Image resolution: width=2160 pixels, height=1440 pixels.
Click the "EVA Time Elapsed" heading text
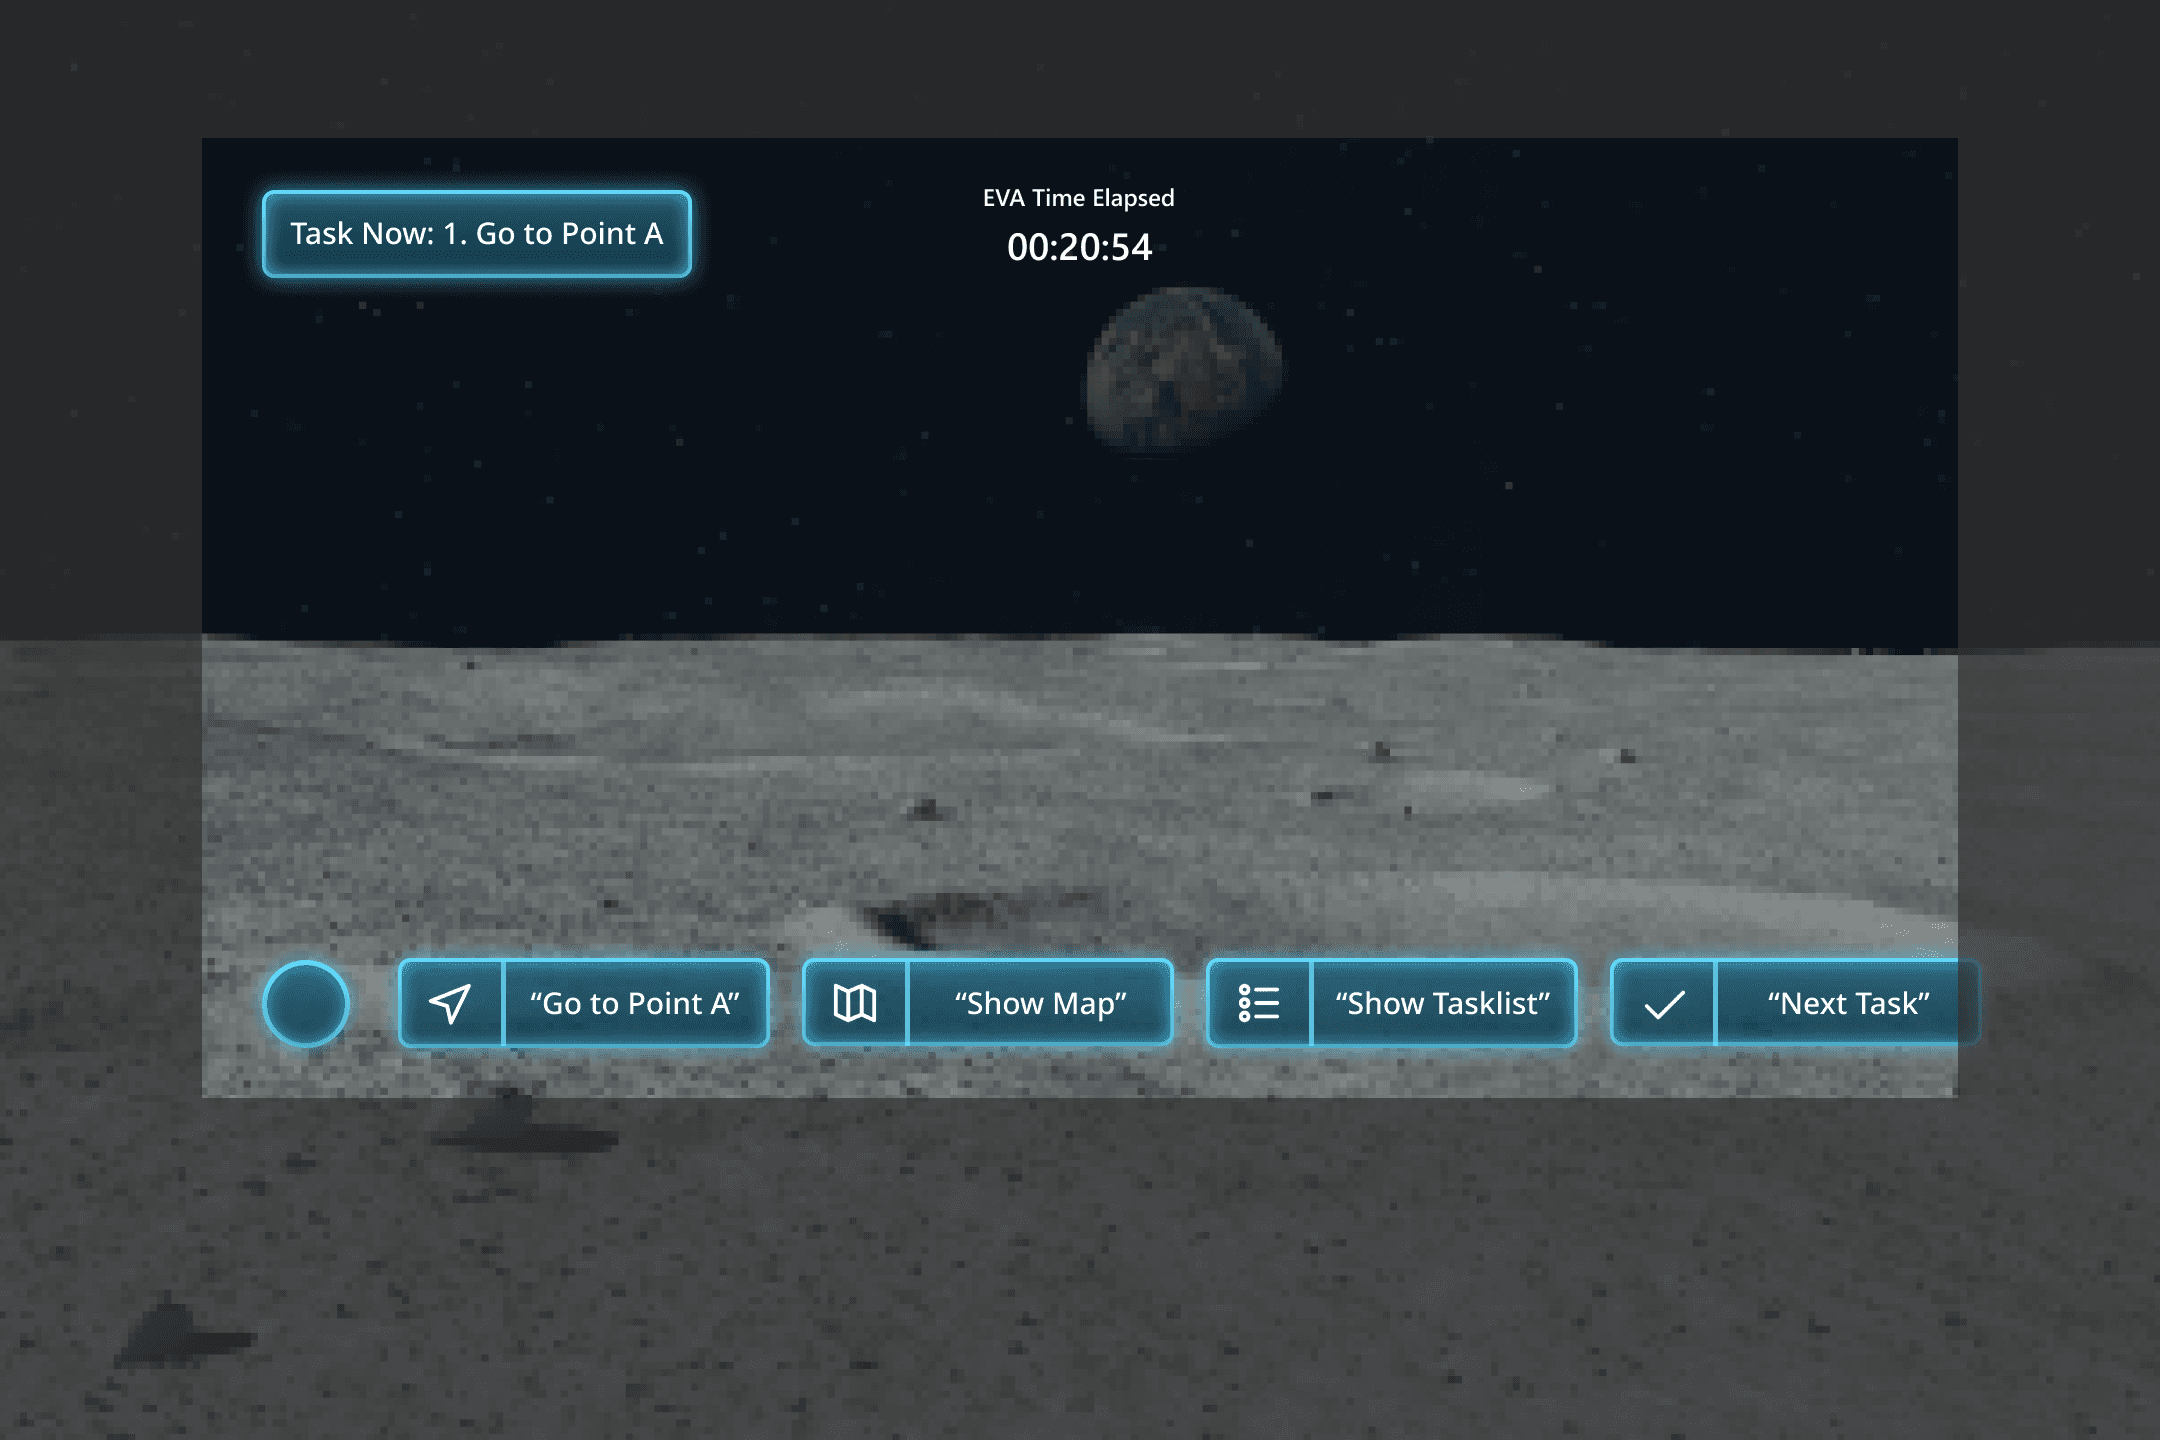coord(1078,198)
